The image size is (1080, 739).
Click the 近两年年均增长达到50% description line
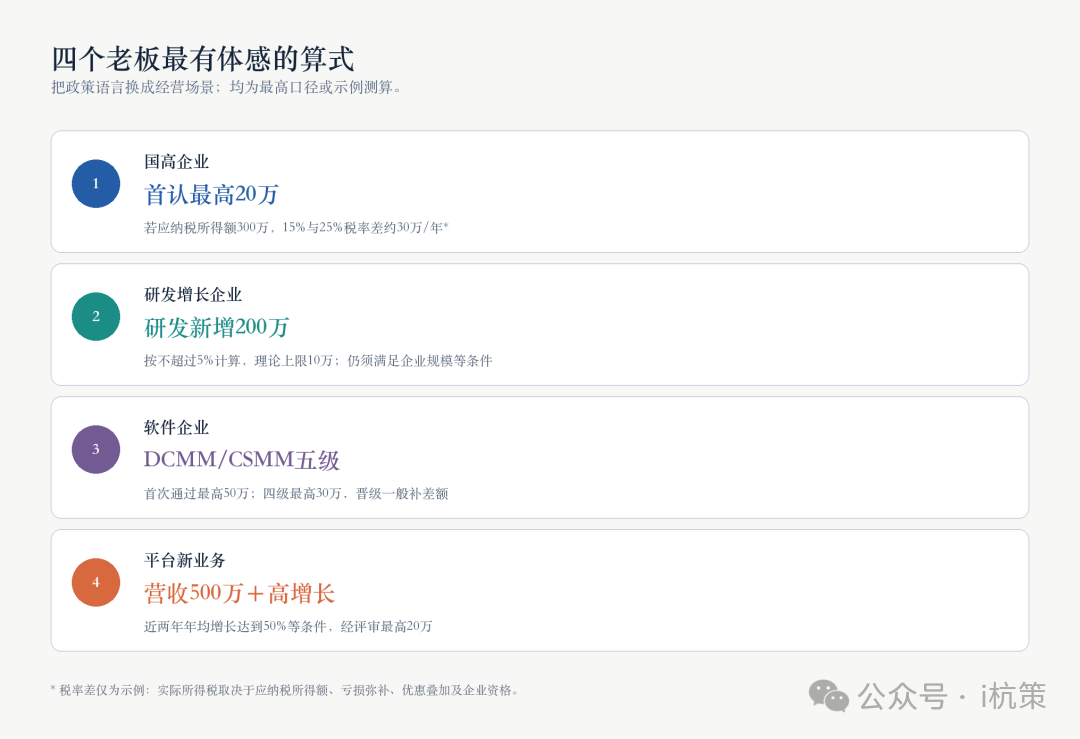coord(288,626)
